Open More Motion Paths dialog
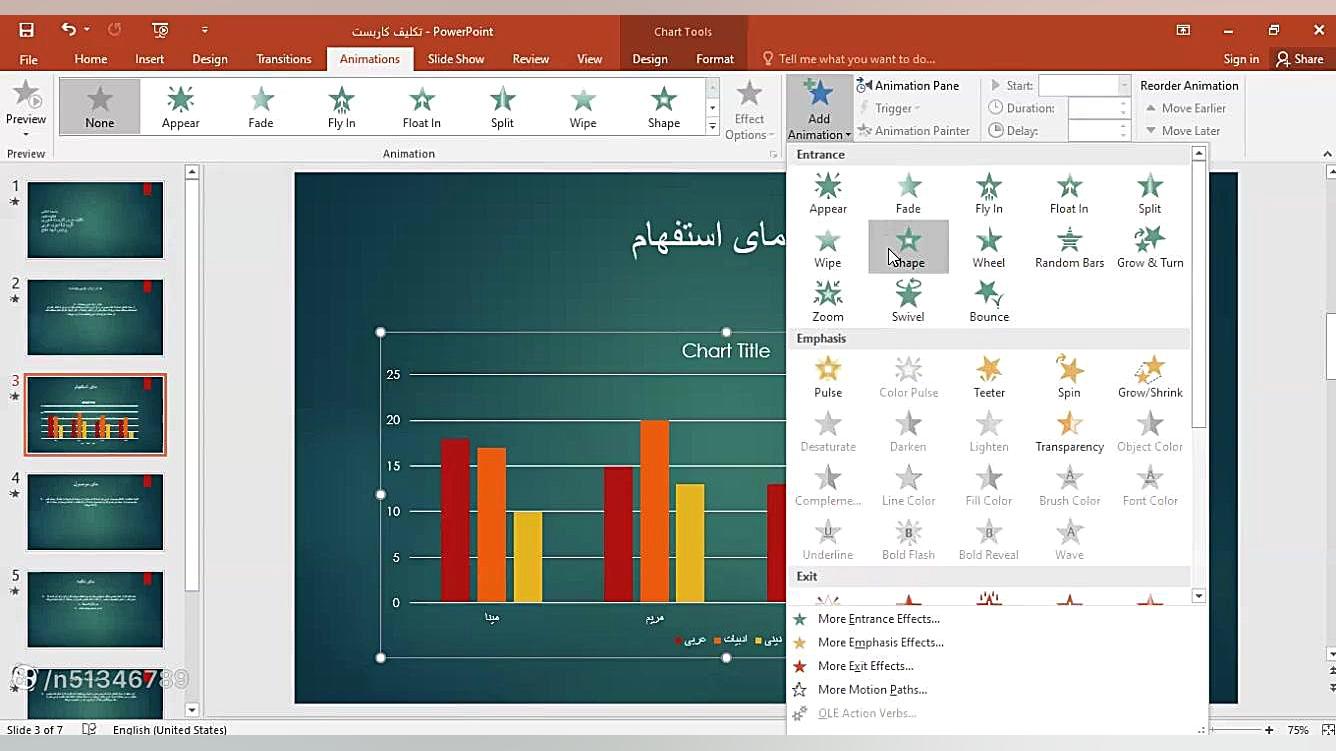Viewport: 1336px width, 751px height. pos(872,689)
